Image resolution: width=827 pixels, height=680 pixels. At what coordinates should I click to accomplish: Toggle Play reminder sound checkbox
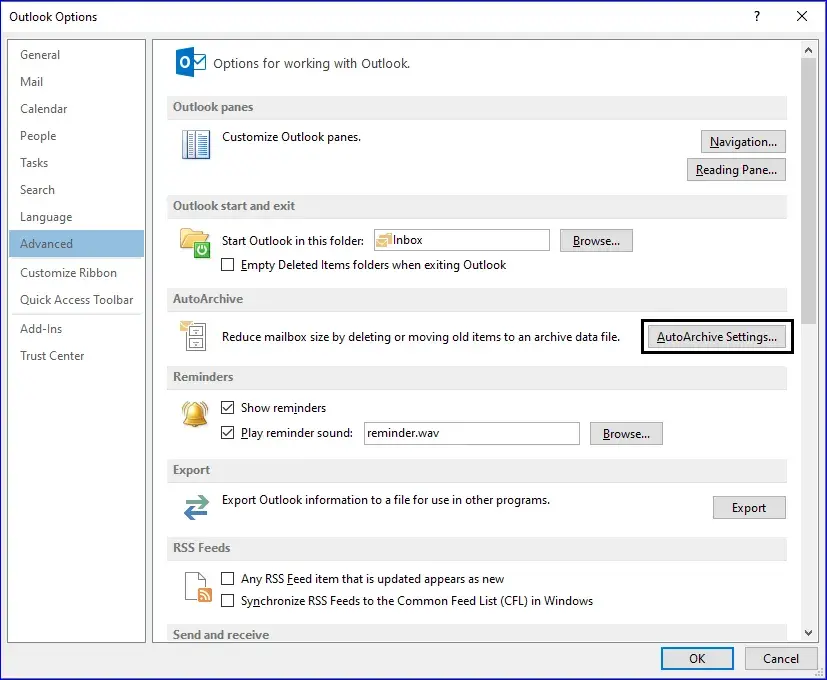[x=228, y=433]
